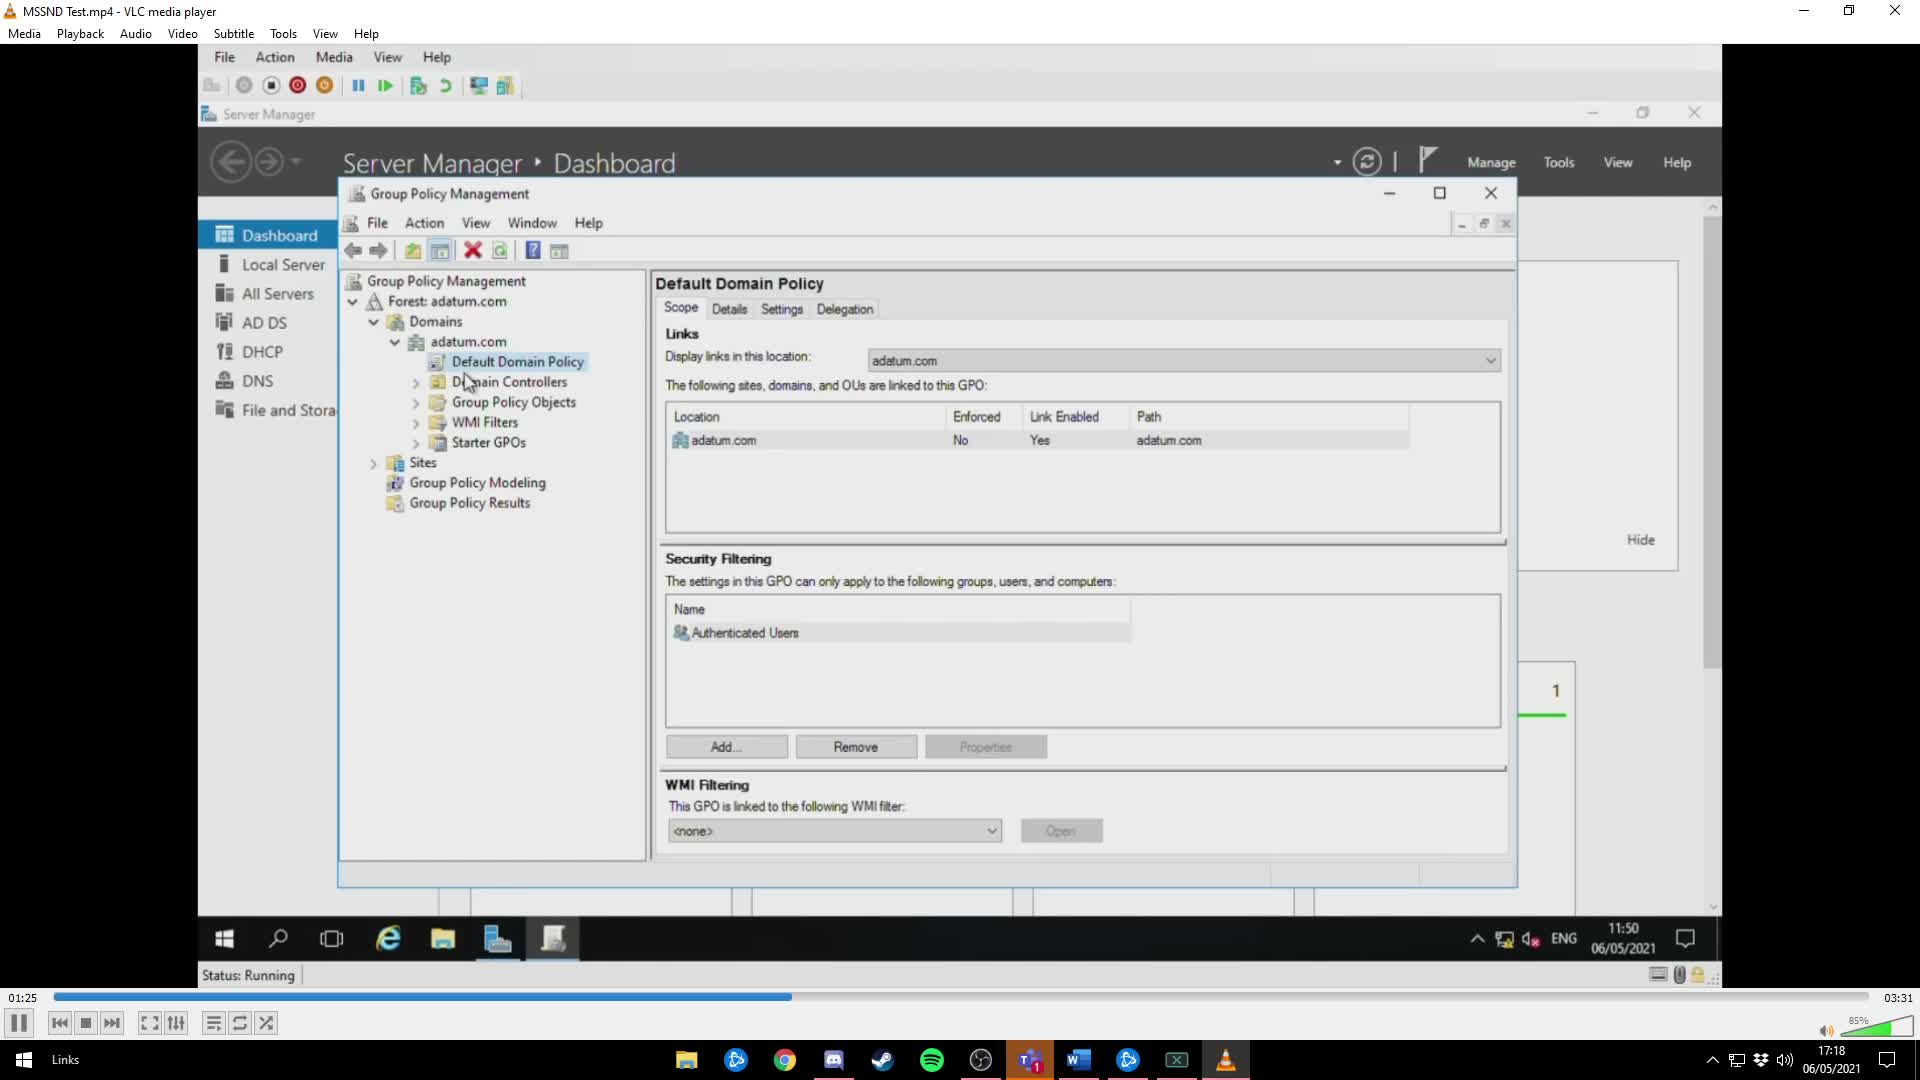This screenshot has height=1080, width=1920.
Task: Click the VM checkpoint icon
Action: [419, 86]
